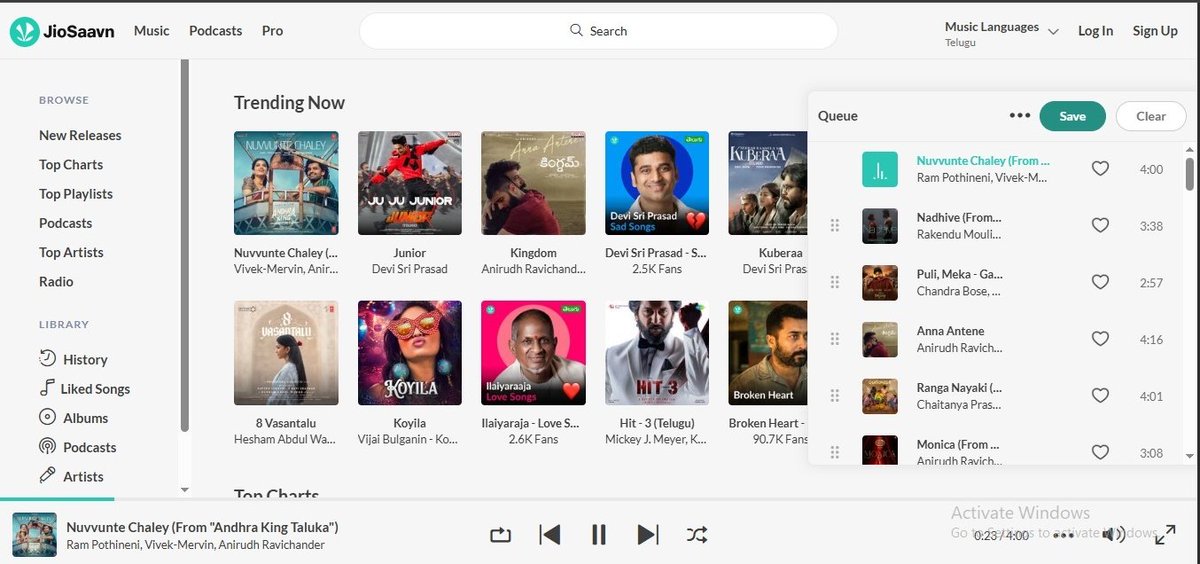Open Podcasts in library section

(x=77, y=447)
